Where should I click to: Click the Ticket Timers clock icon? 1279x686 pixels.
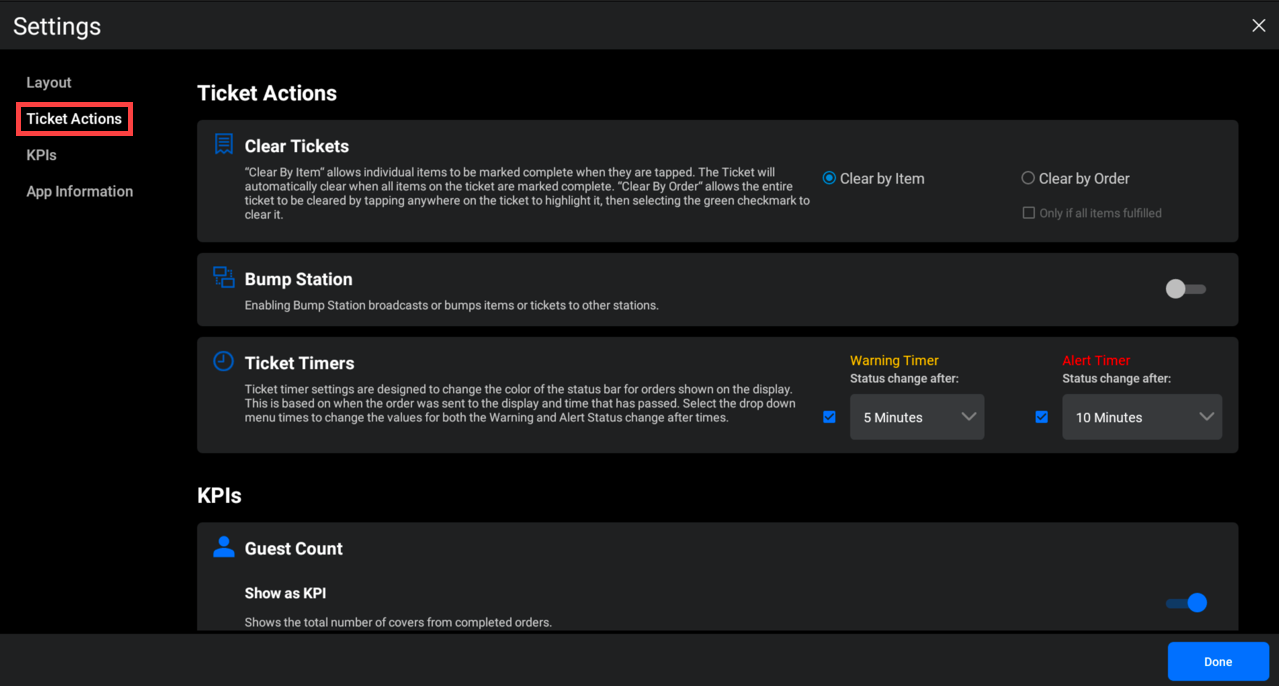tap(224, 361)
